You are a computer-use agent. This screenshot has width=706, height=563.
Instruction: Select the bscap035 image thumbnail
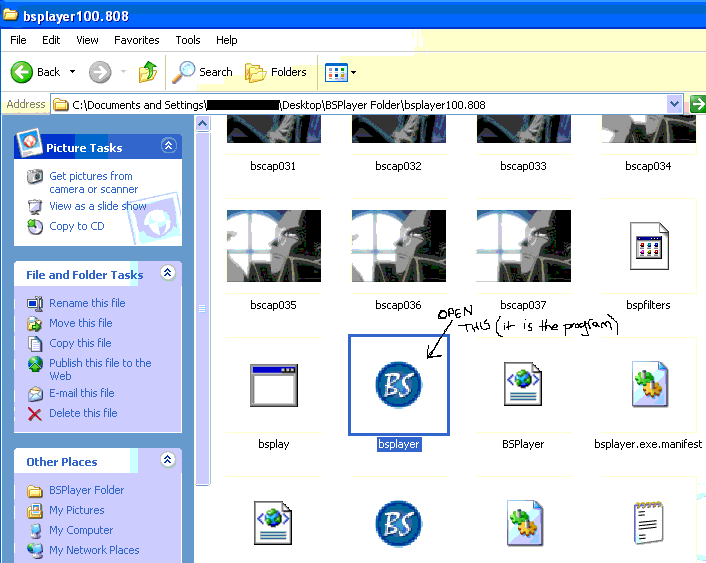[274, 246]
